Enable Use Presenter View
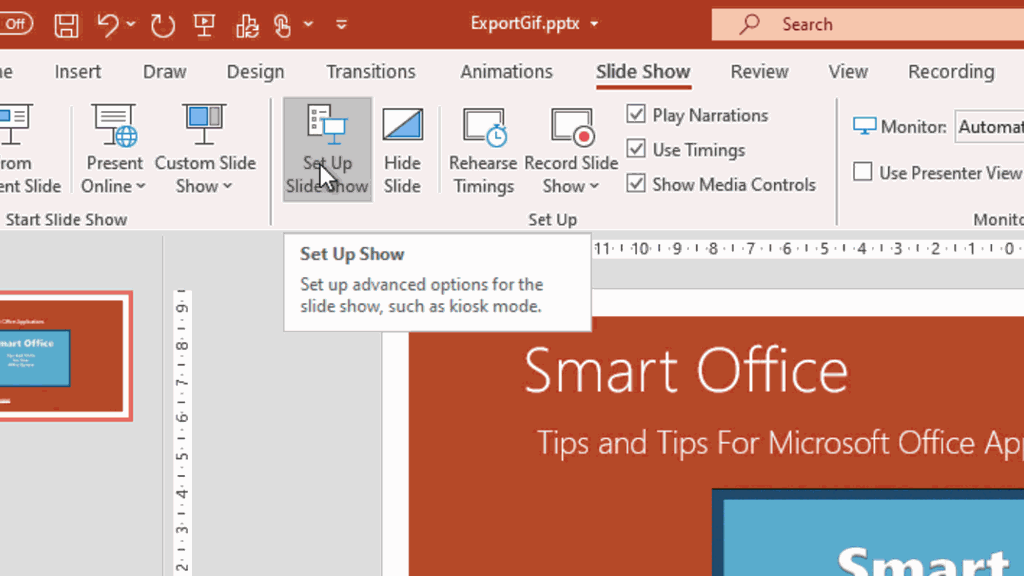The image size is (1024, 576). 862,172
